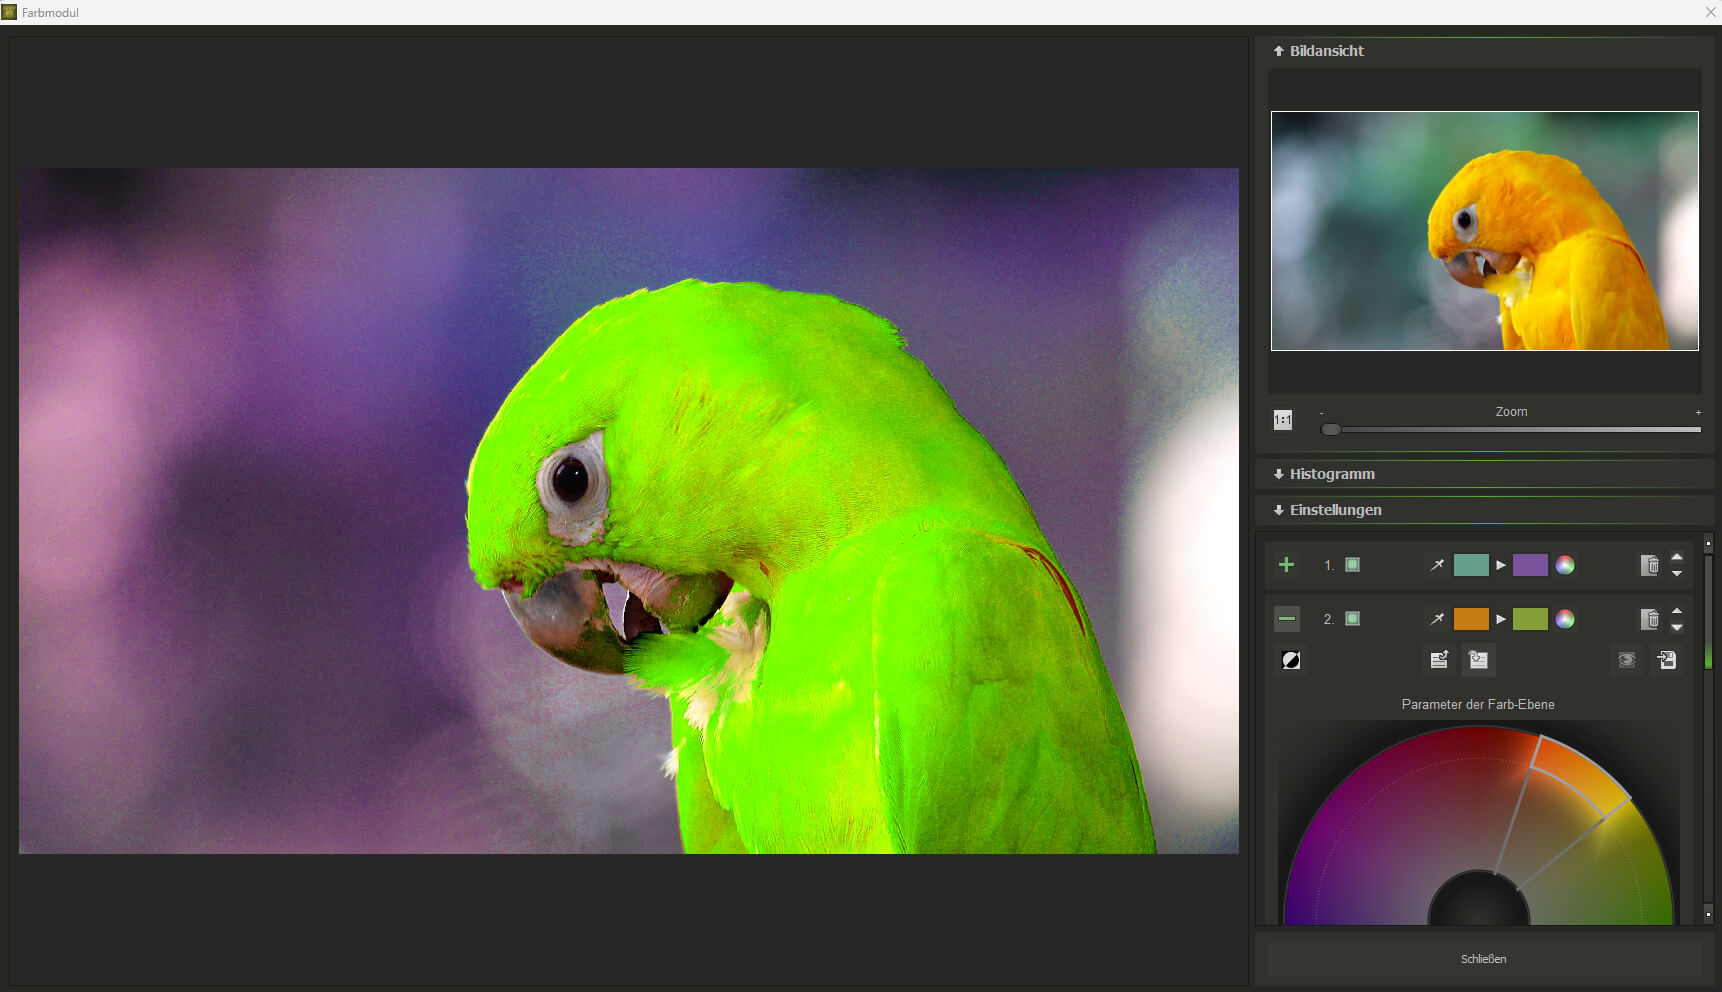Pick source color with layer 1 eyedropper

tap(1437, 565)
